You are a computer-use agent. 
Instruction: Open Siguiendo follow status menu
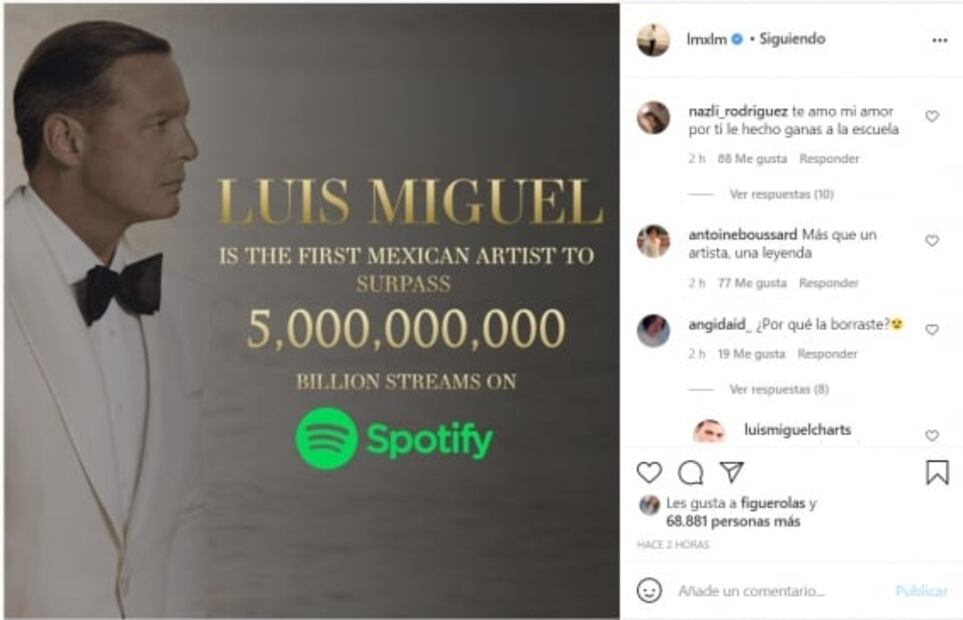tap(792, 39)
